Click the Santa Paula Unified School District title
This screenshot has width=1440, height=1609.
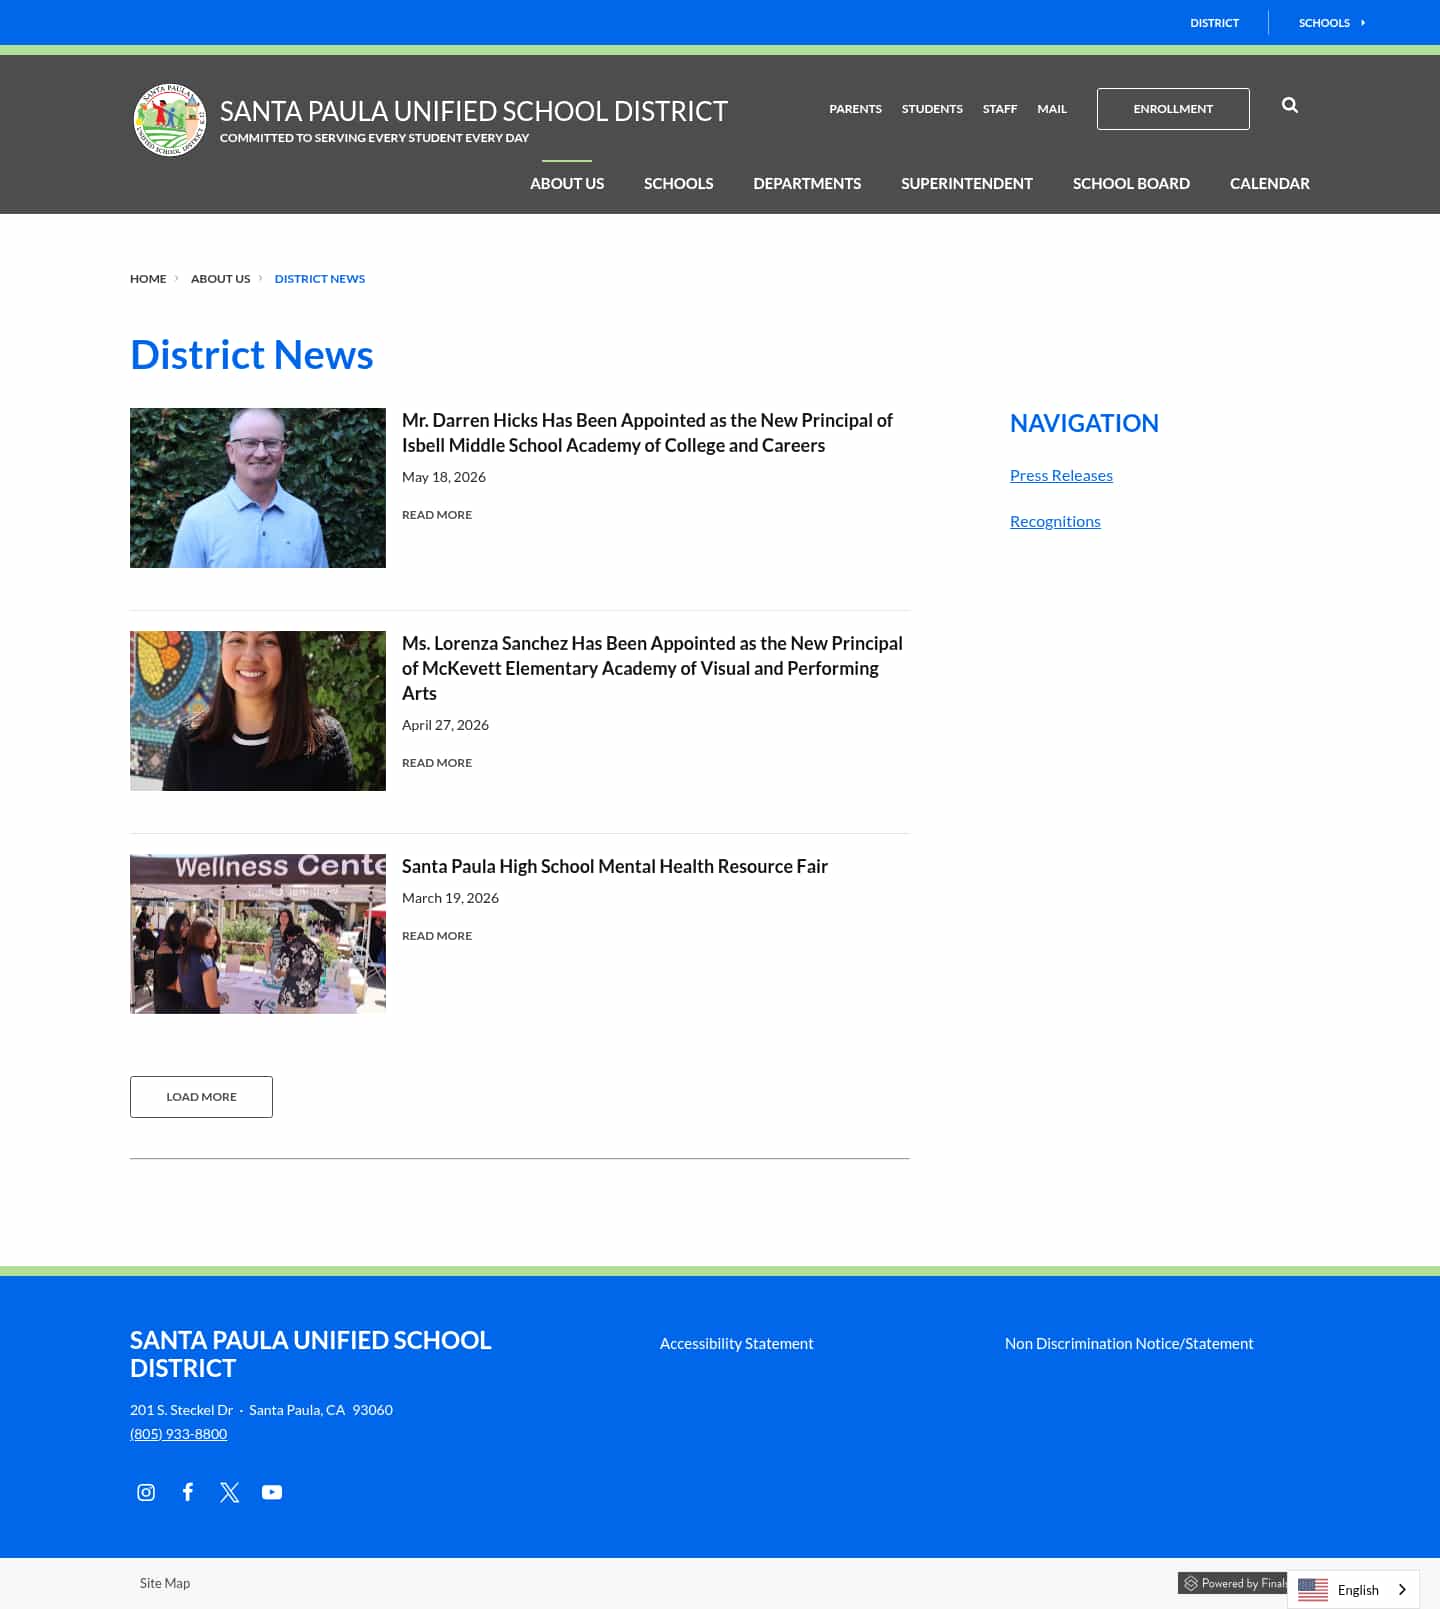474,111
